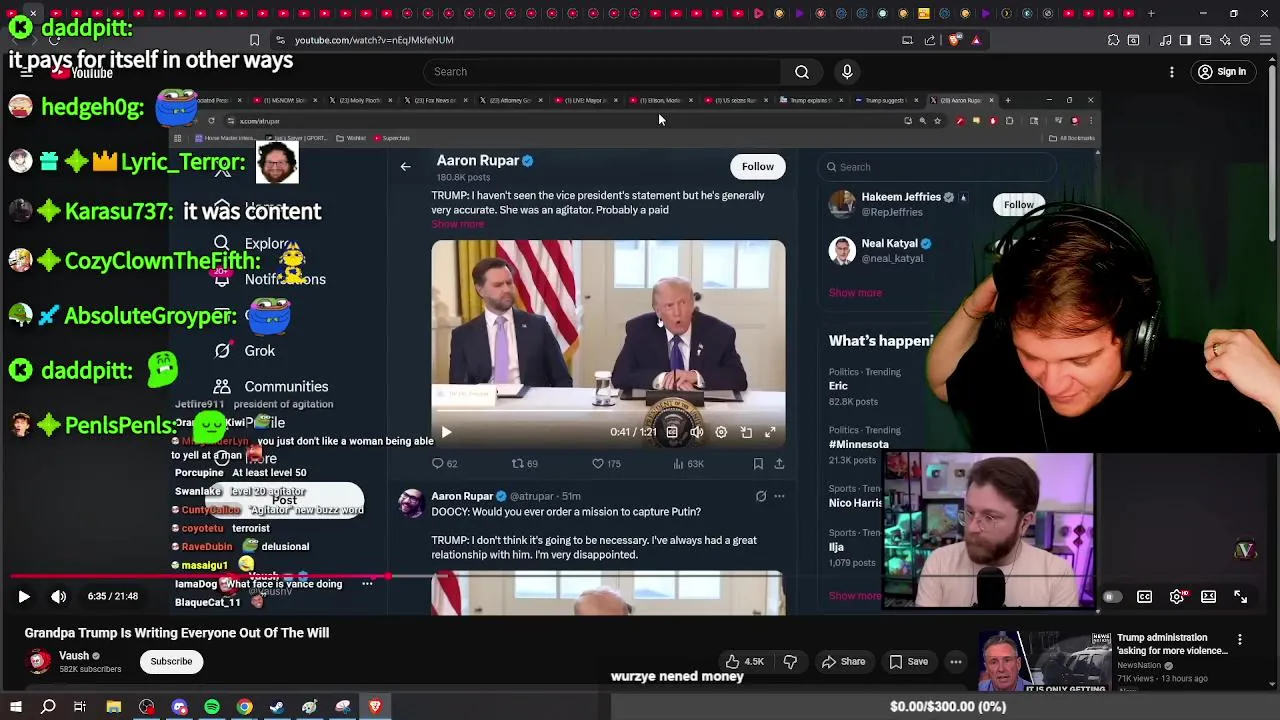Like the video with the 4.5K thumbs-up
Viewport: 1280px width, 720px height.
click(x=744, y=661)
